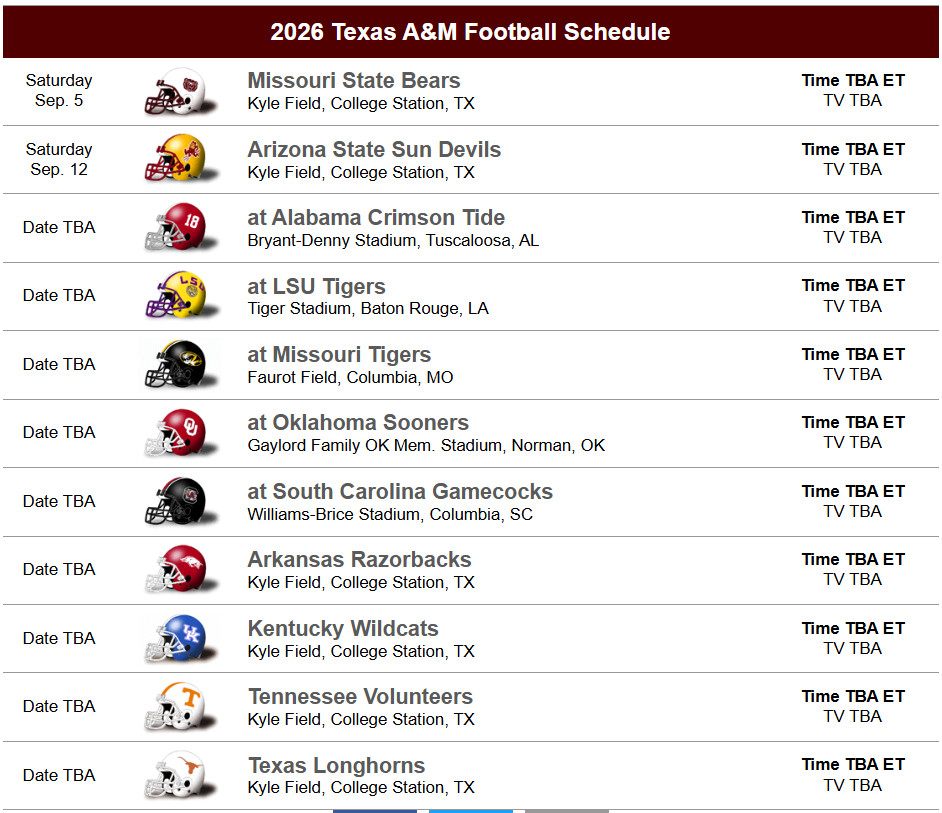This screenshot has width=942, height=813.
Task: Open the at Oklahoma Sooners link
Action: [358, 423]
